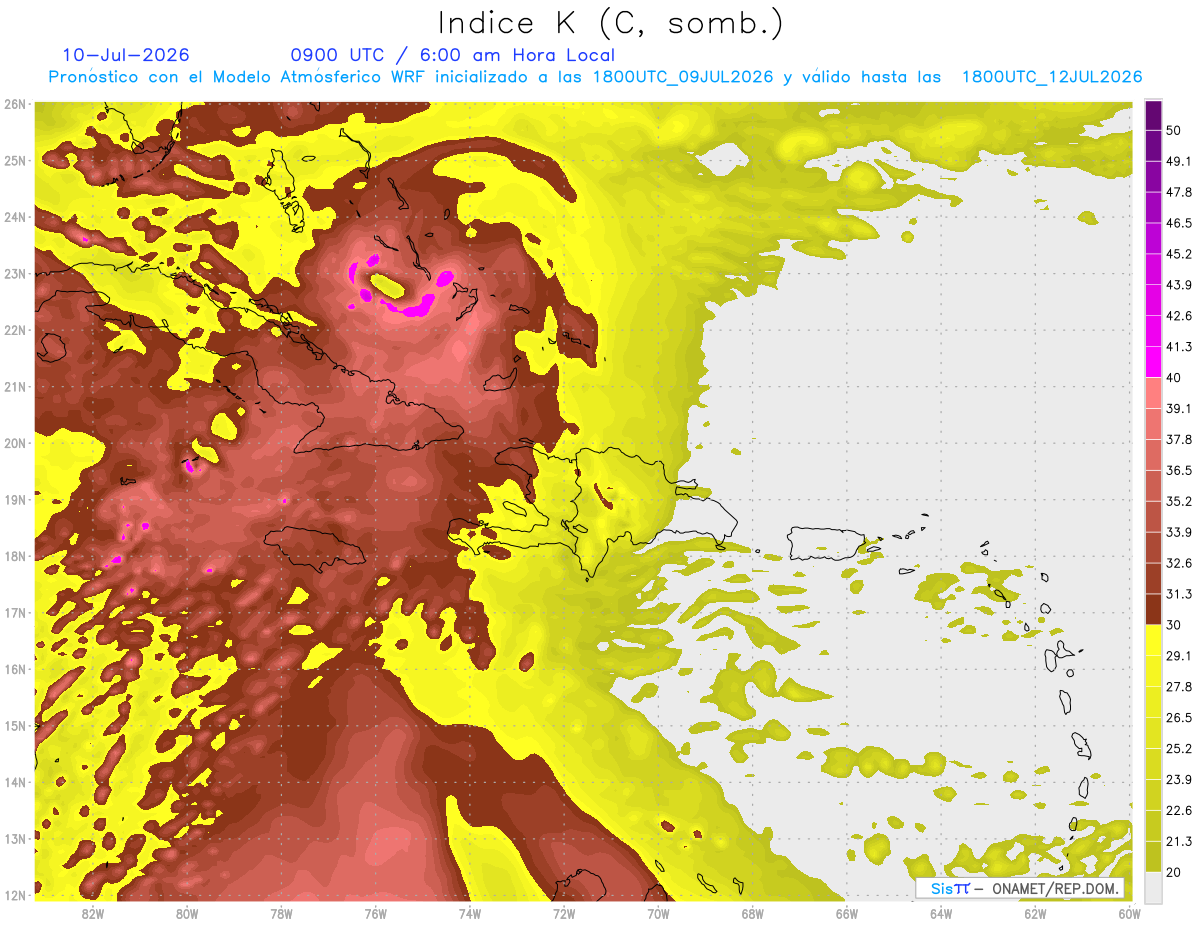Pick the bright magenta color bar segment between 40 and 41.3

point(1153,361)
